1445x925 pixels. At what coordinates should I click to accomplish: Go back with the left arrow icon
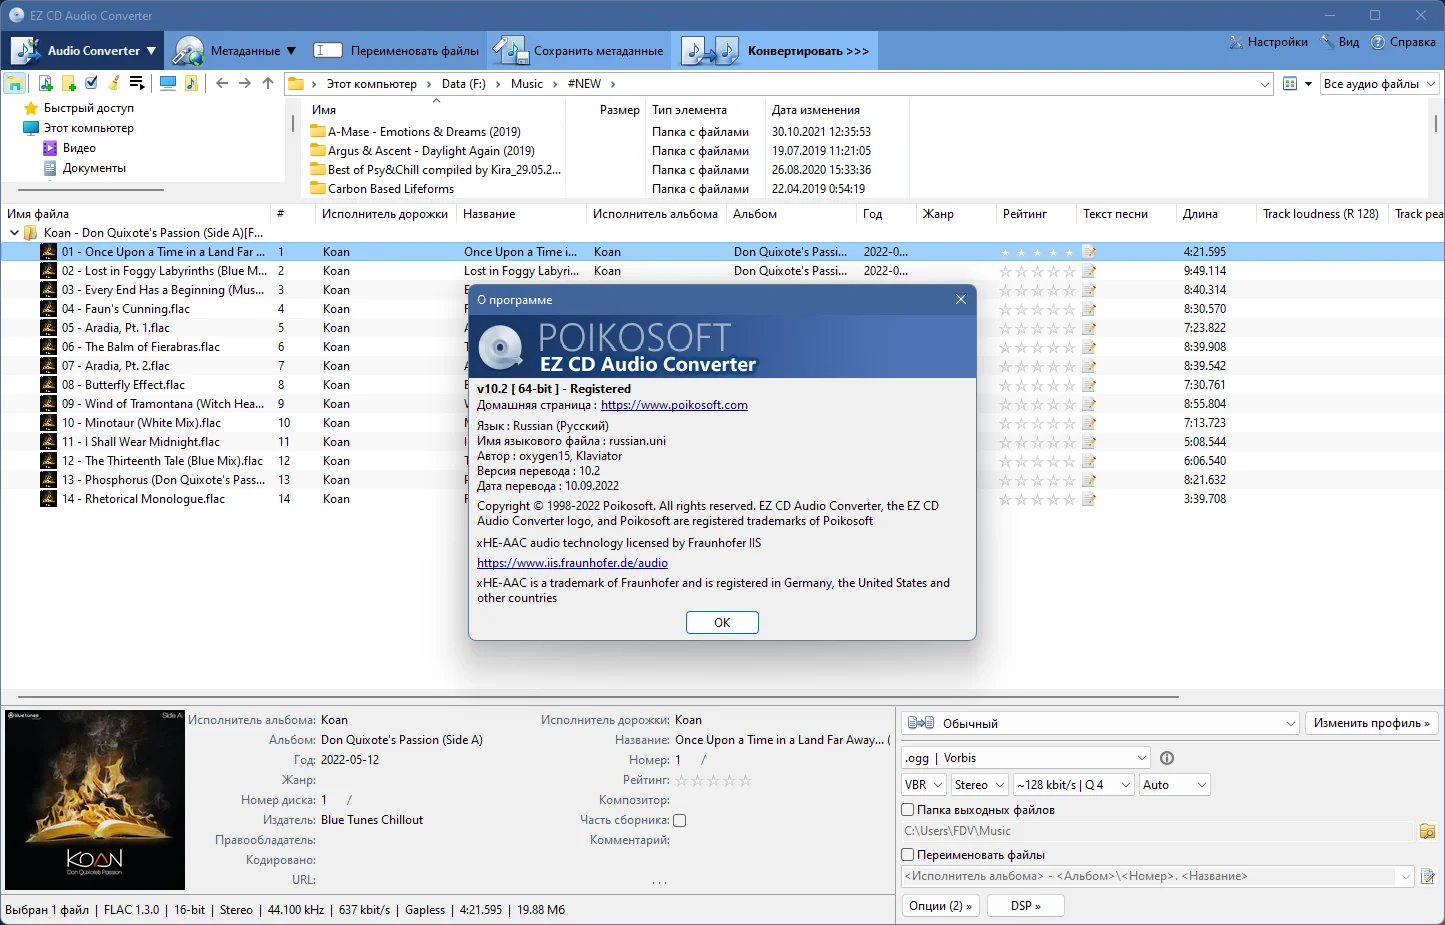pyautogui.click(x=222, y=83)
